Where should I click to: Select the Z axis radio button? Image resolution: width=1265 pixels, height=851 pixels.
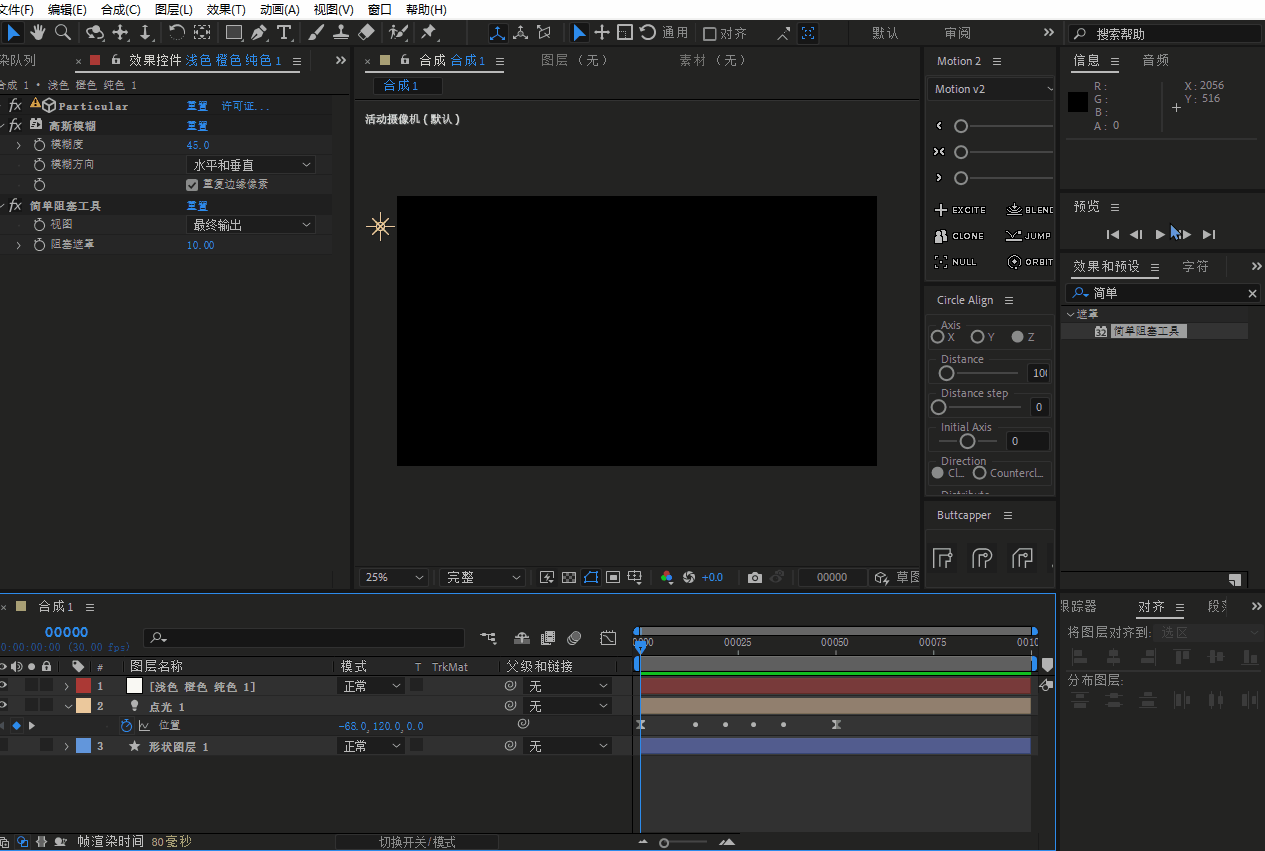tap(1017, 337)
